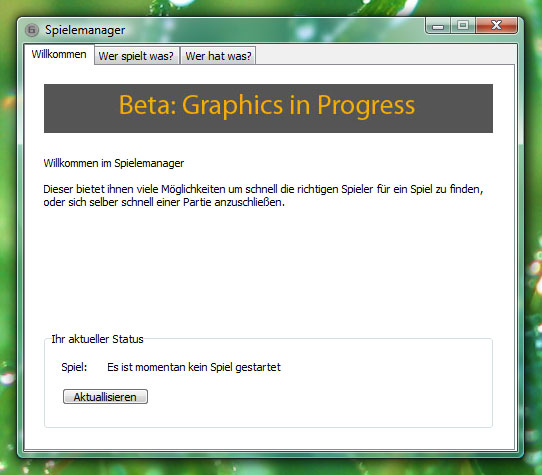Click the word 'Progress' in the orange banner text

(x=366, y=106)
